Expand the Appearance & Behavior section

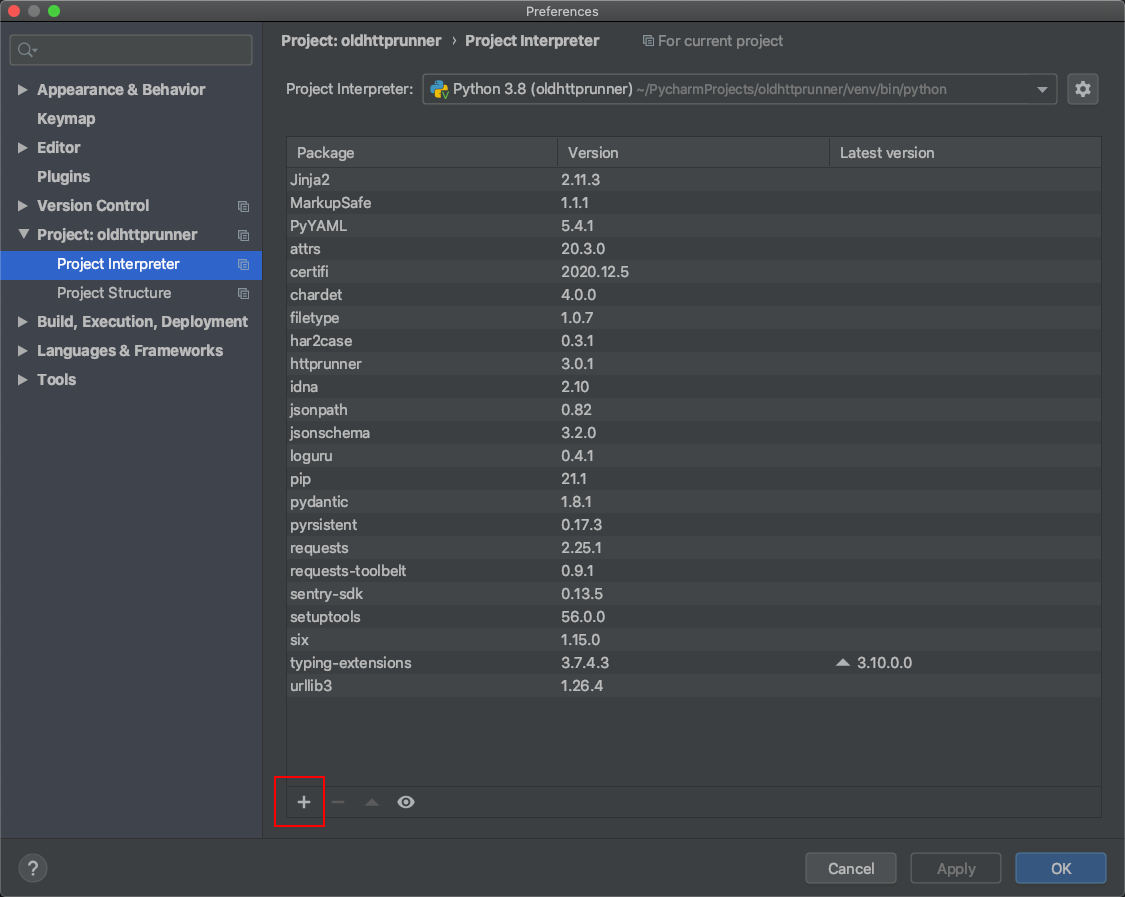click(x=23, y=90)
